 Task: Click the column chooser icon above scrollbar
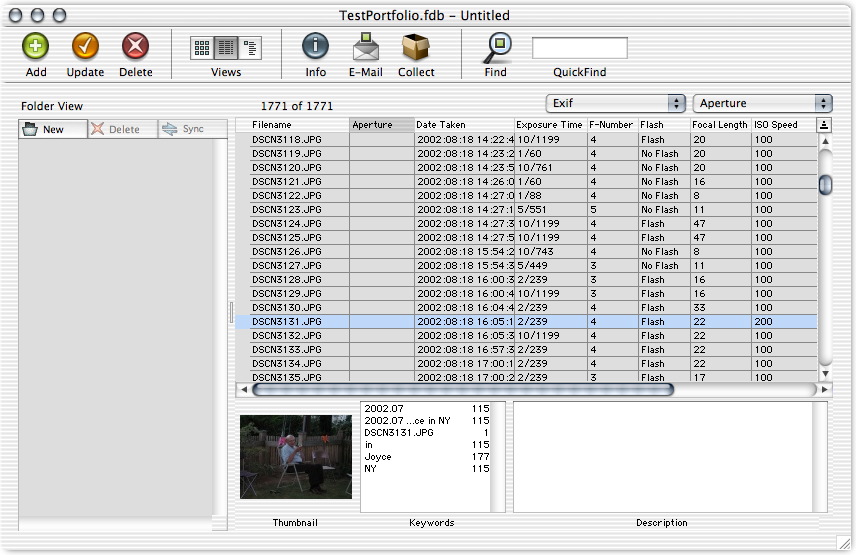824,125
